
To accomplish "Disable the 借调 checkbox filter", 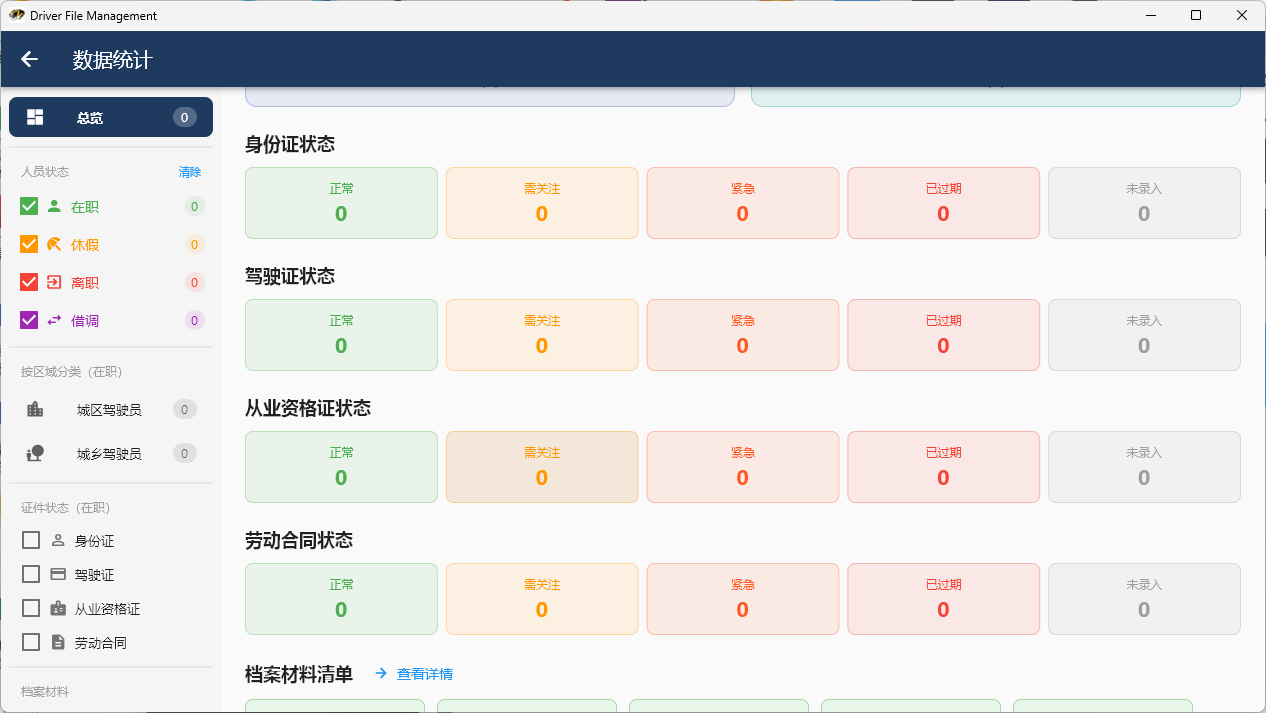I will point(29,321).
